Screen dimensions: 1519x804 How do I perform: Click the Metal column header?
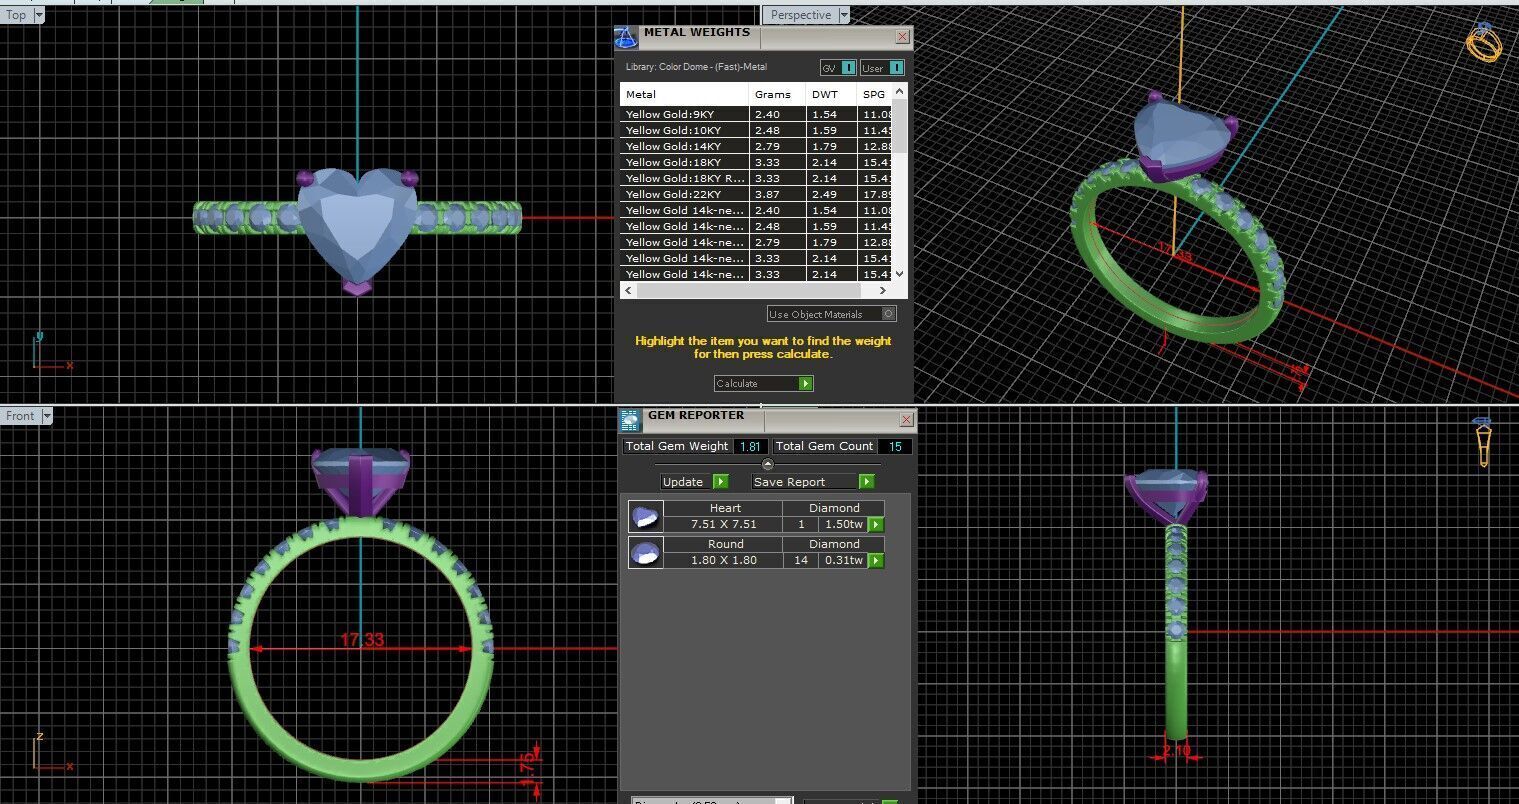684,94
